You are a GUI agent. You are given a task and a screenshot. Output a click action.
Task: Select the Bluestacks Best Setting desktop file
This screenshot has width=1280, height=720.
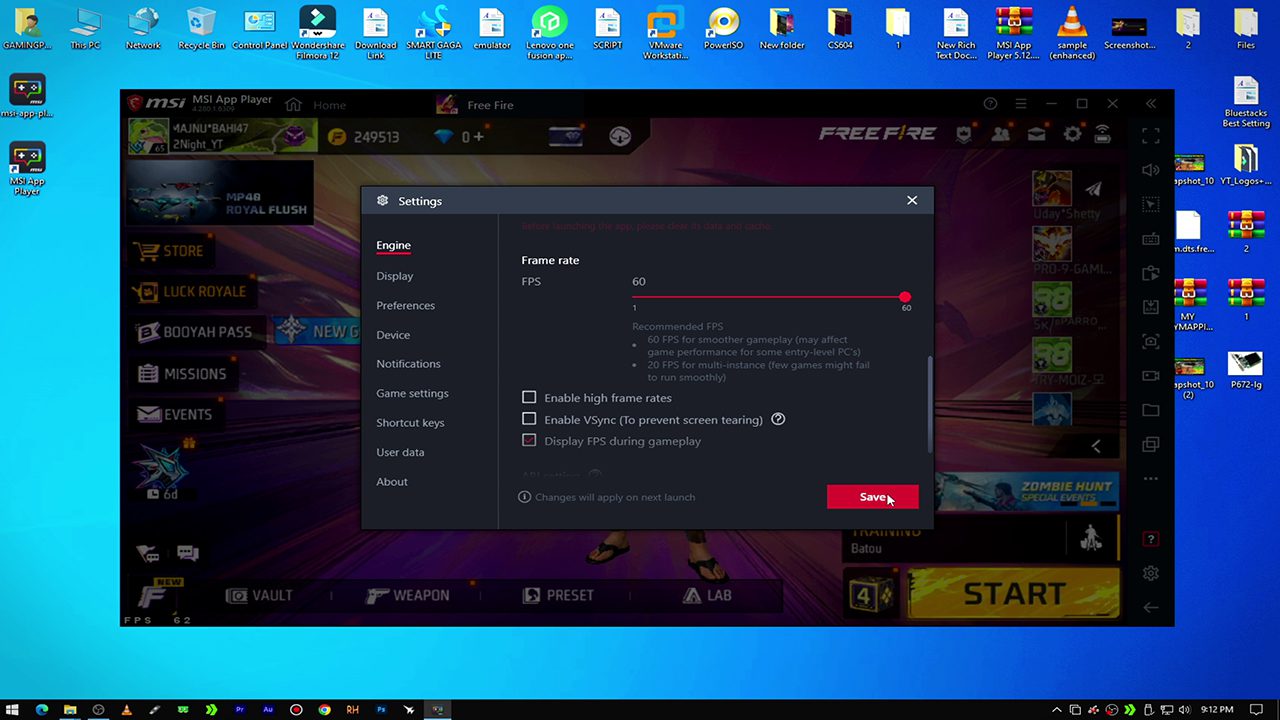1246,102
